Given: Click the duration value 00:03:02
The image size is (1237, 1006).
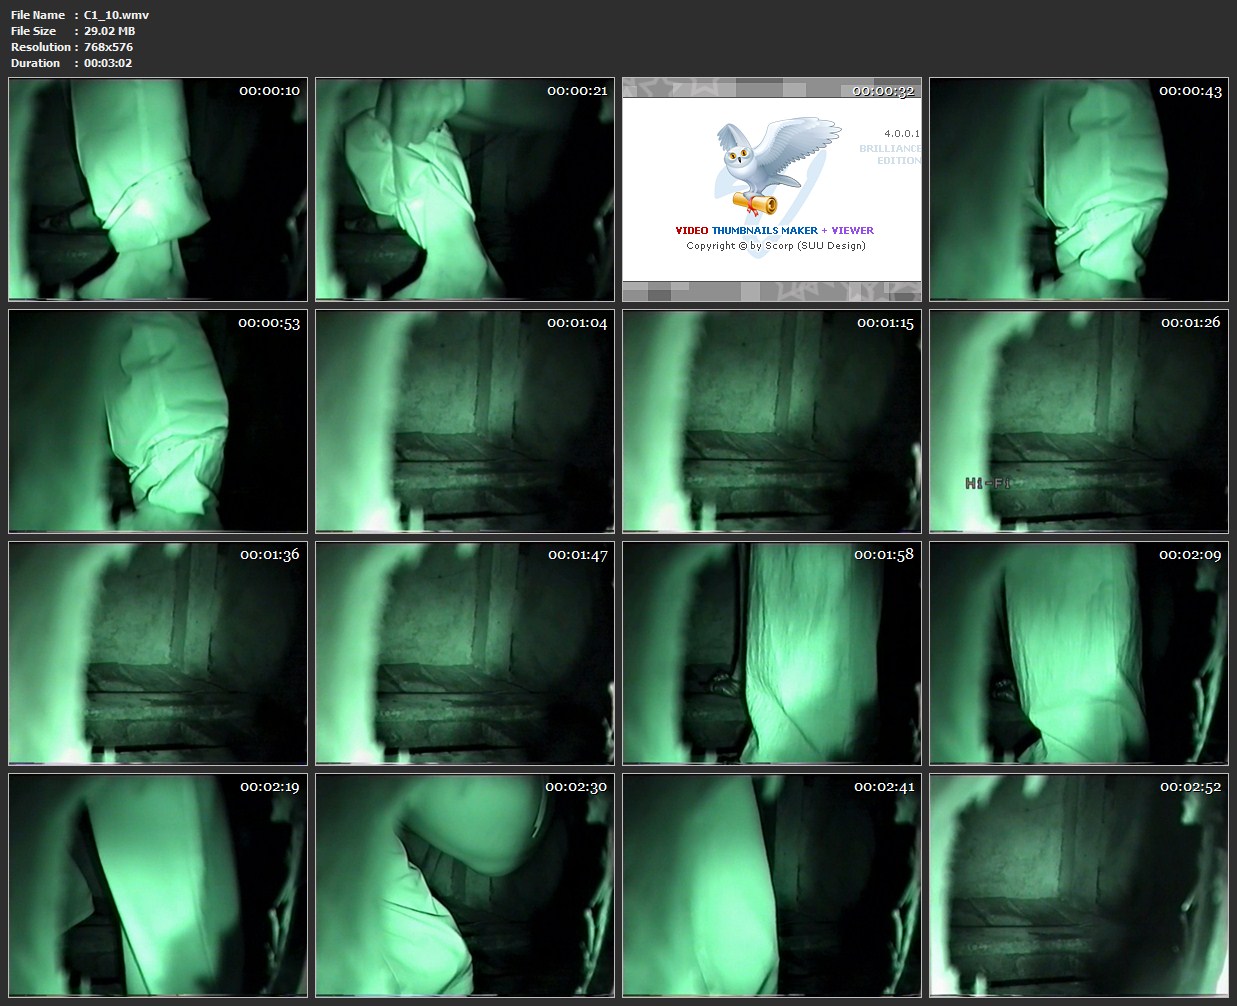Looking at the screenshot, I should tap(108, 63).
